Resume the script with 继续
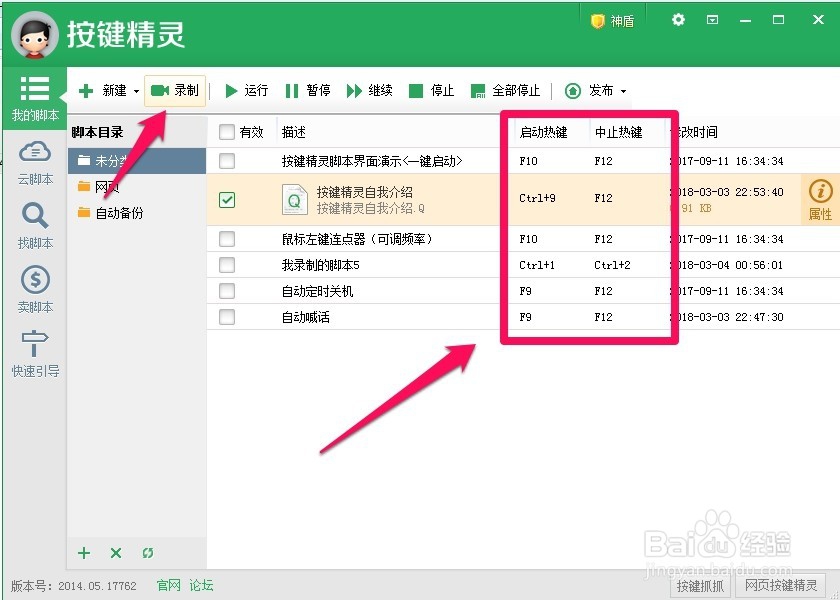The image size is (840, 600). pyautogui.click(x=370, y=91)
